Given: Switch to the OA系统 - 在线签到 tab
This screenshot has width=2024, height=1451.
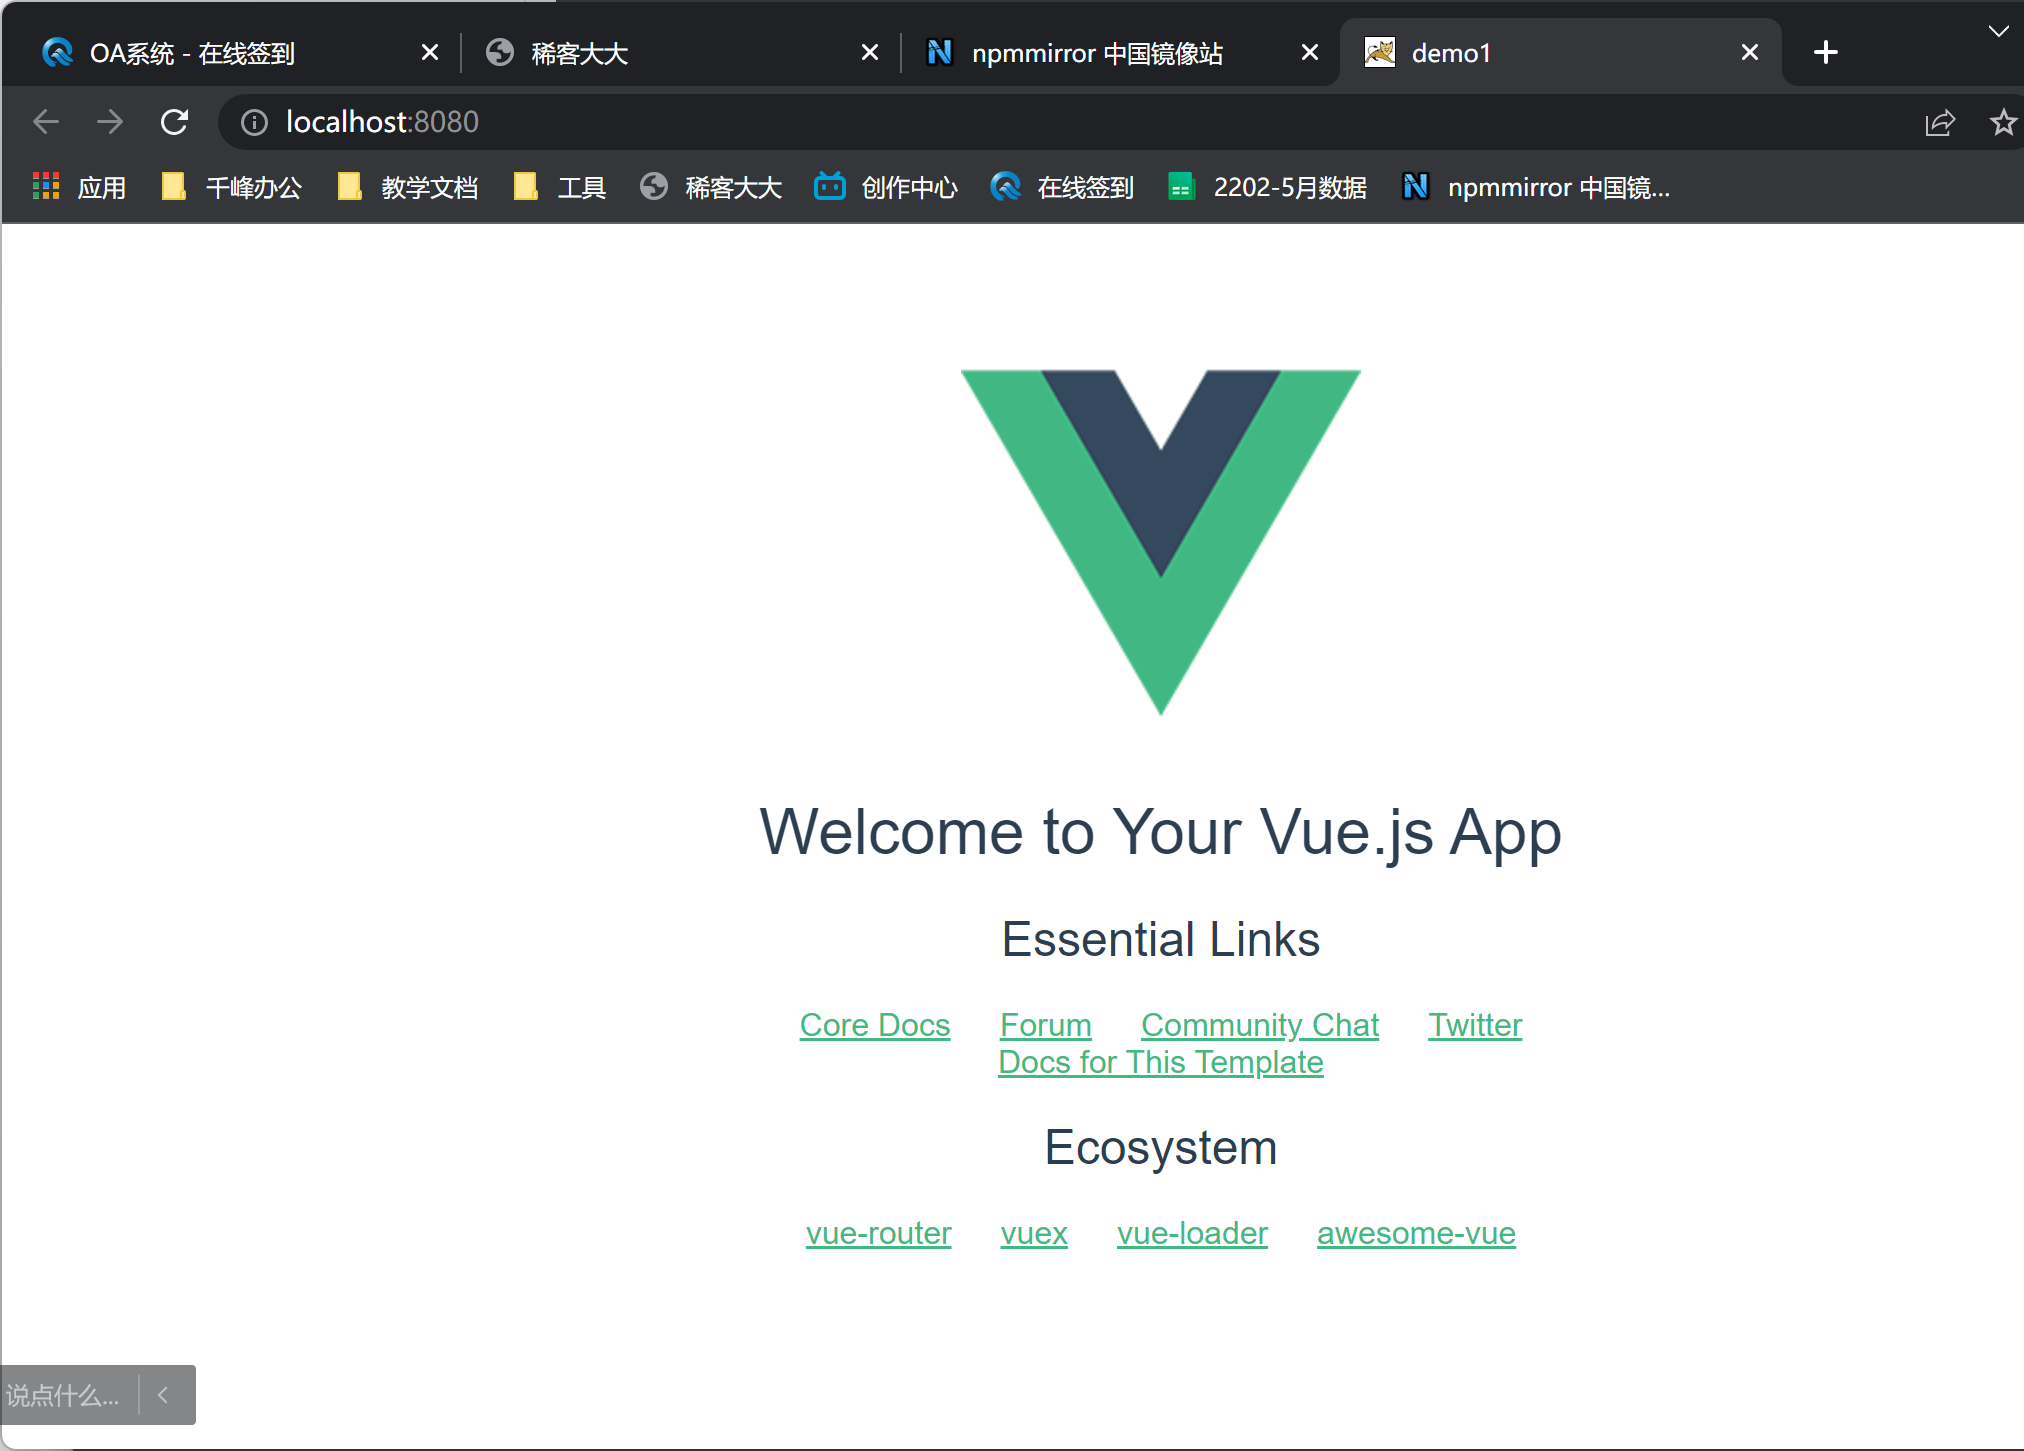Looking at the screenshot, I should coord(240,53).
